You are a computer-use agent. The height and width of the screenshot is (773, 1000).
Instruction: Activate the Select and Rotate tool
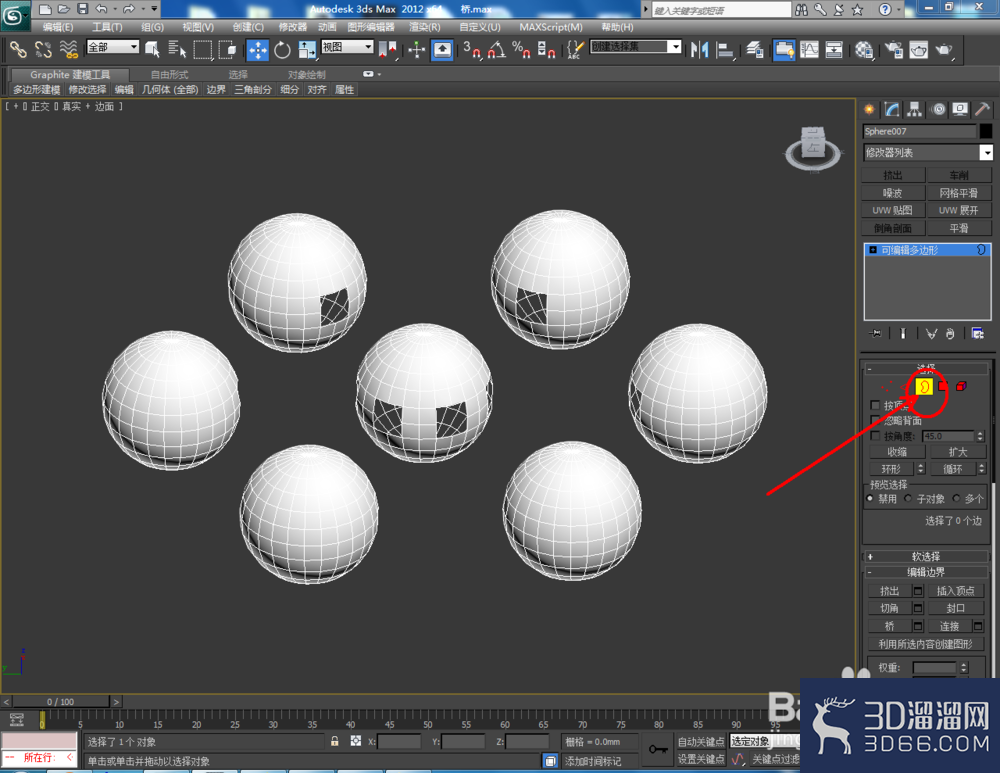point(282,50)
